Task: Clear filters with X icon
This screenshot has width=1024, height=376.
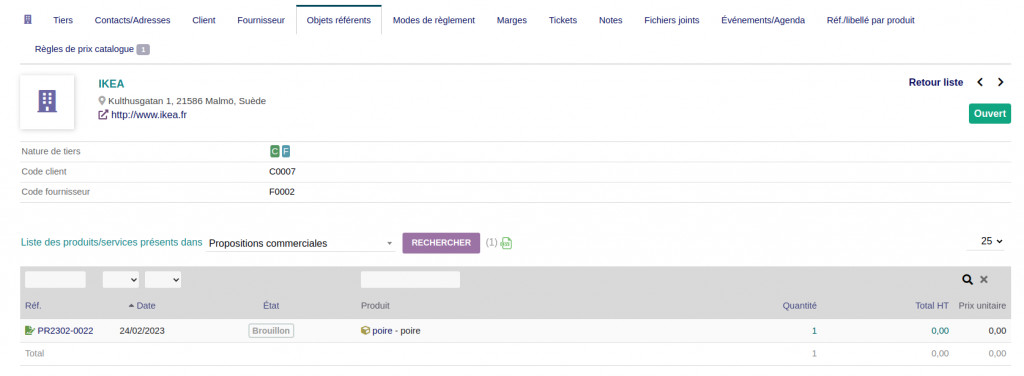Action: pos(984,279)
